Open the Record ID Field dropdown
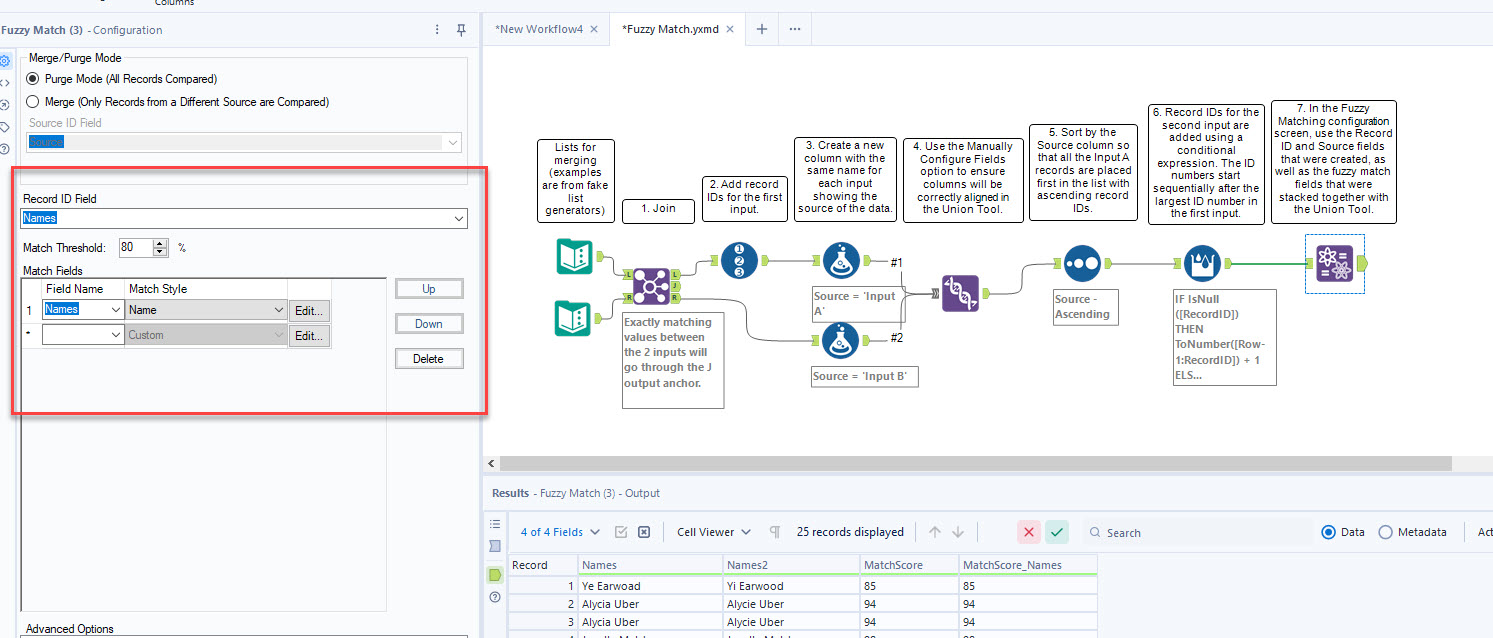The height and width of the screenshot is (638, 1493). [x=459, y=218]
